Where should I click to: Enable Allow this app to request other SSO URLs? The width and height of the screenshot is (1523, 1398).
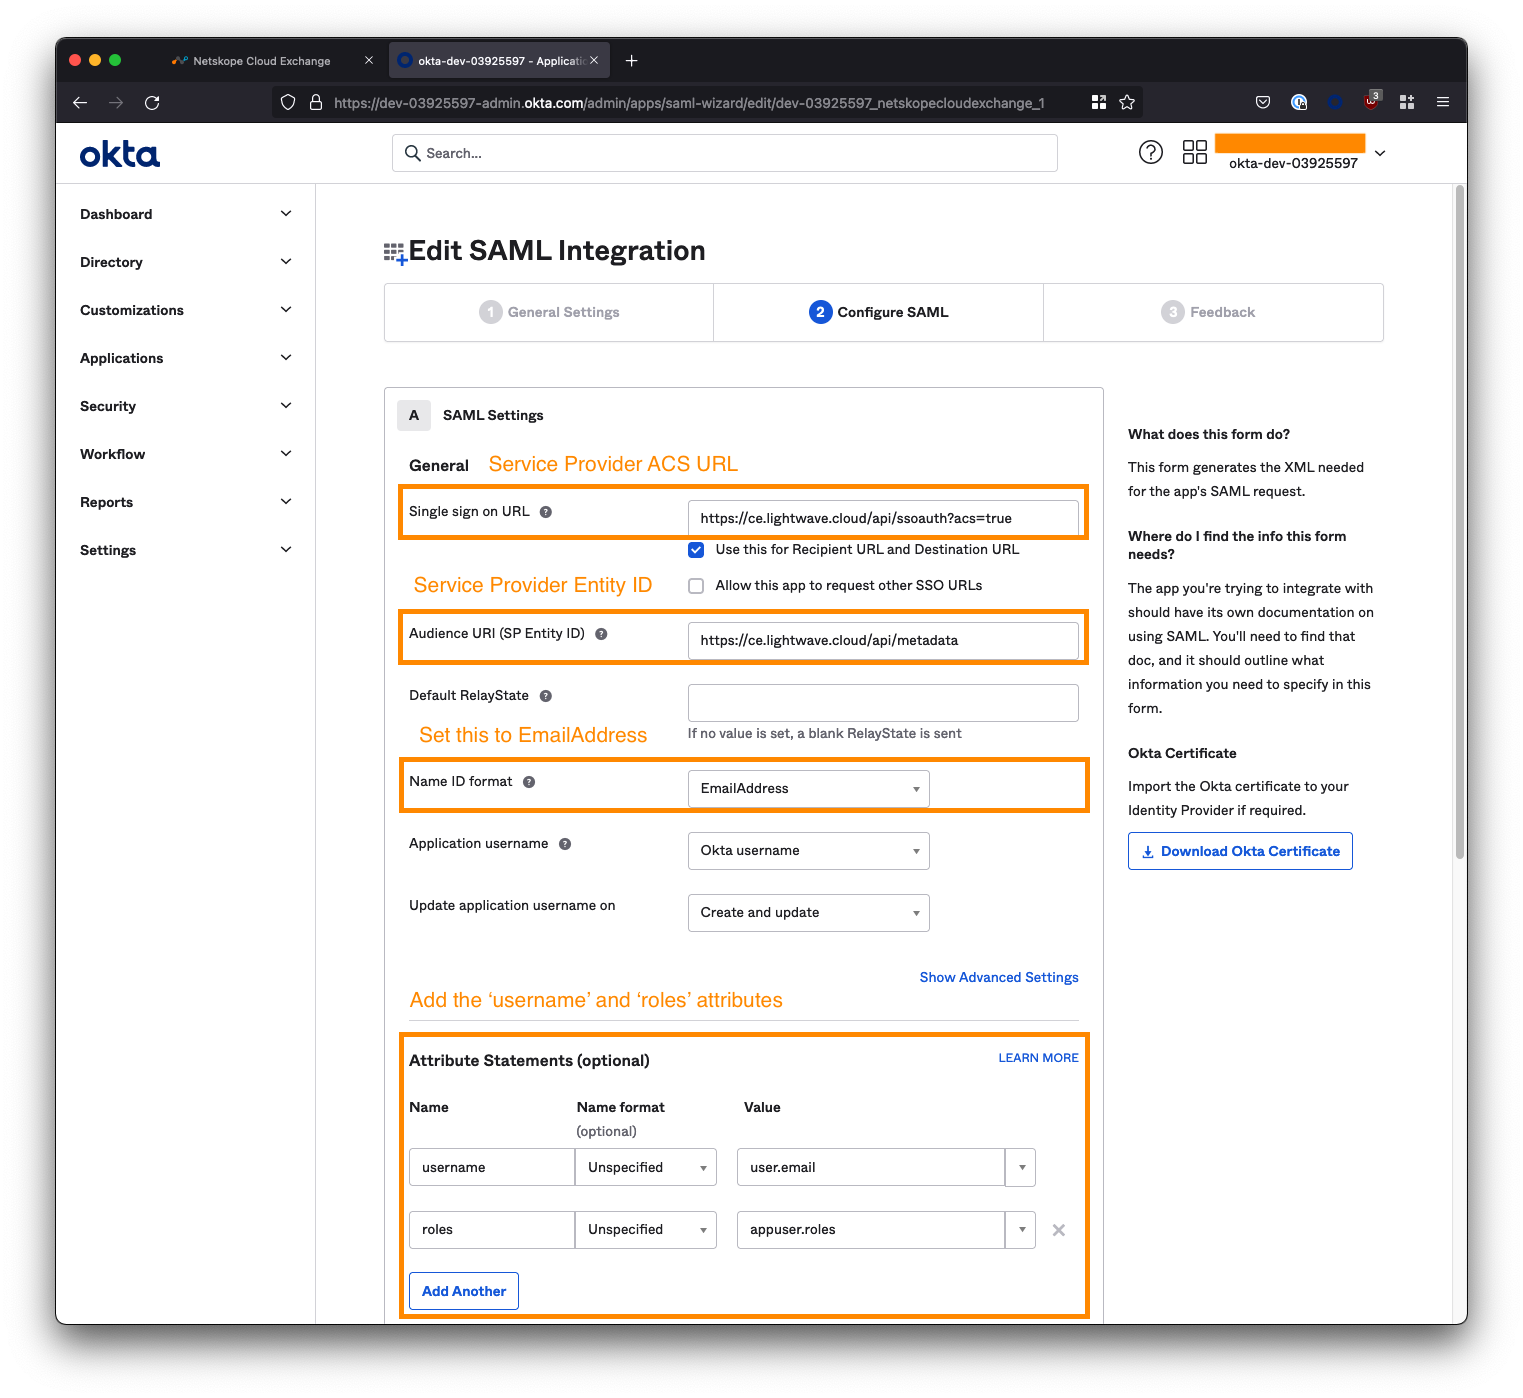pos(696,586)
